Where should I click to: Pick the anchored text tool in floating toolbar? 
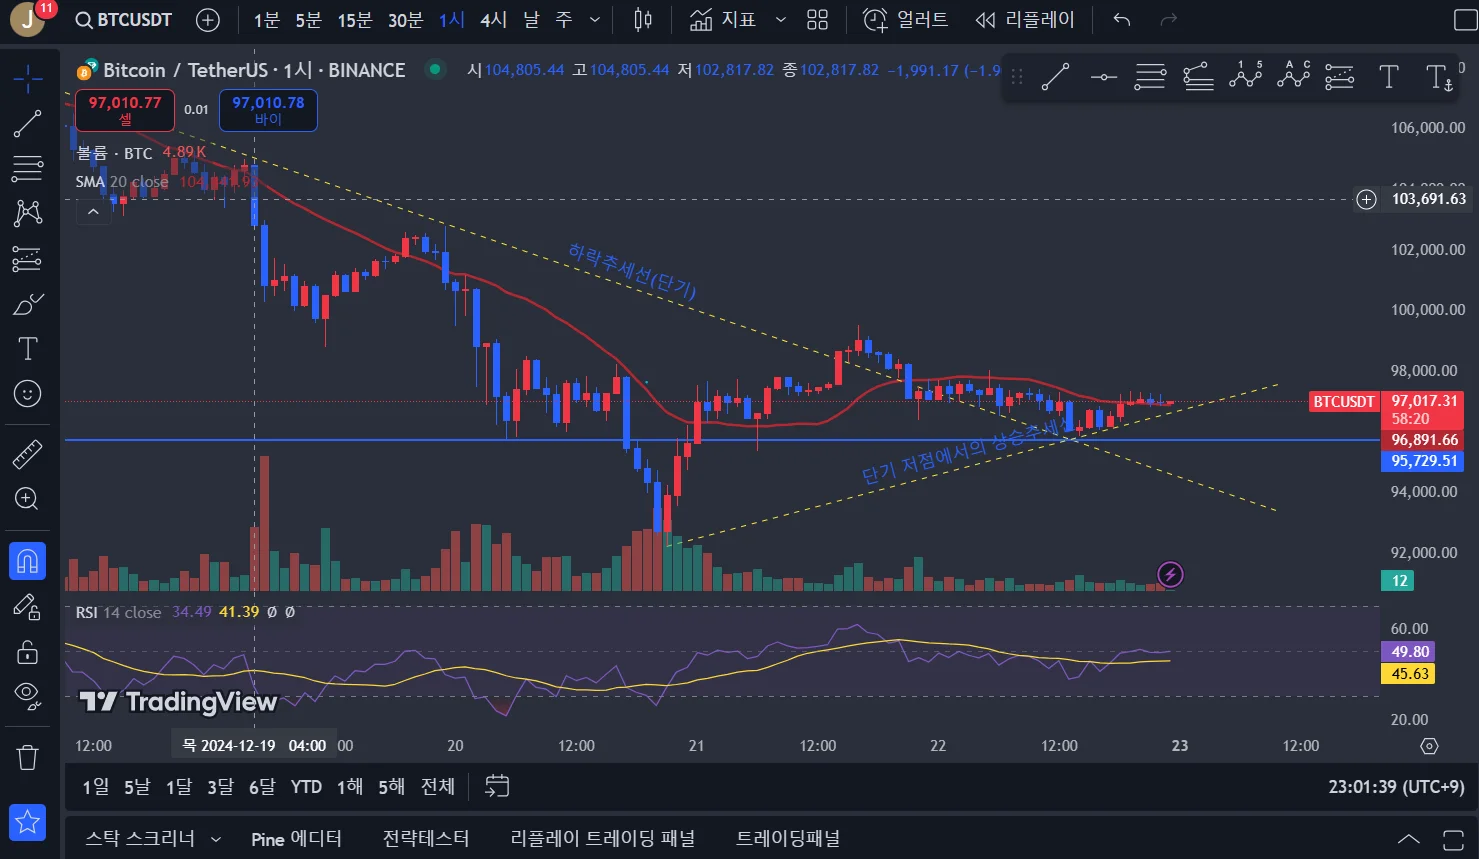[x=1438, y=77]
